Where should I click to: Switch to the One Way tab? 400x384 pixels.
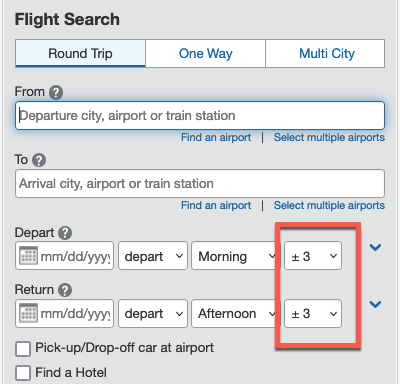pyautogui.click(x=205, y=53)
